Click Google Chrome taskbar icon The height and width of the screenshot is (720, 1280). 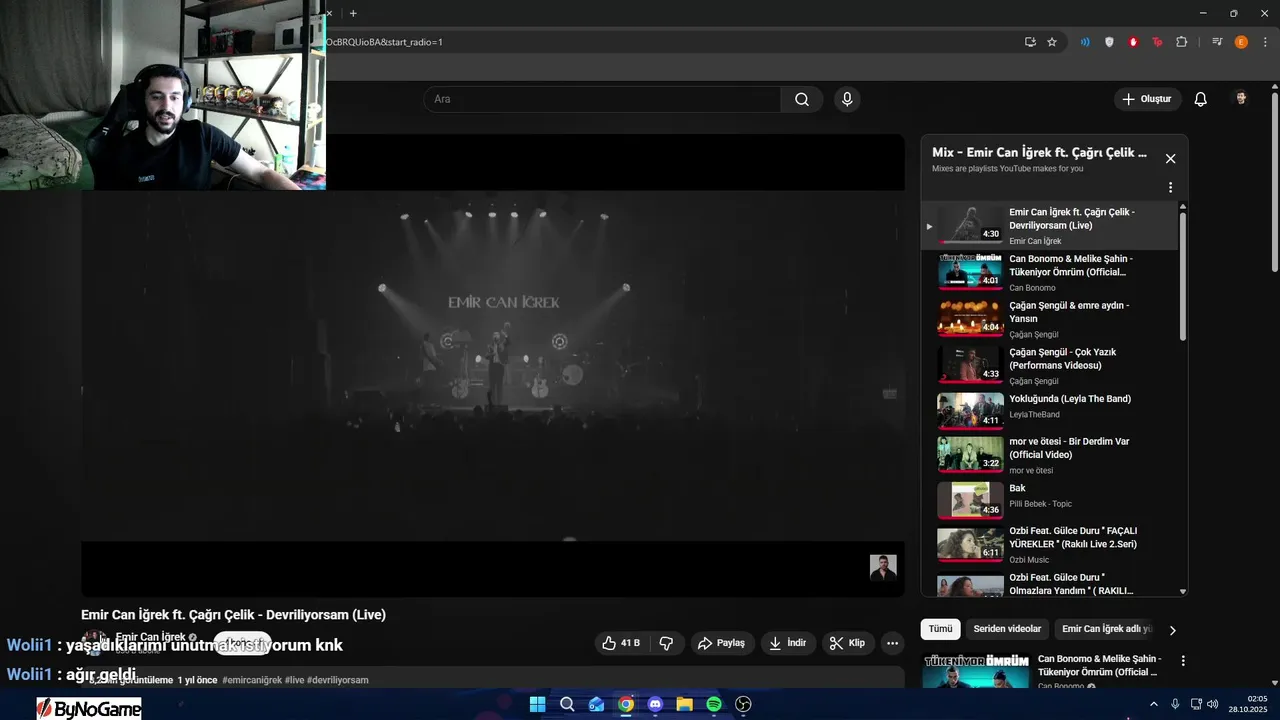(x=626, y=704)
